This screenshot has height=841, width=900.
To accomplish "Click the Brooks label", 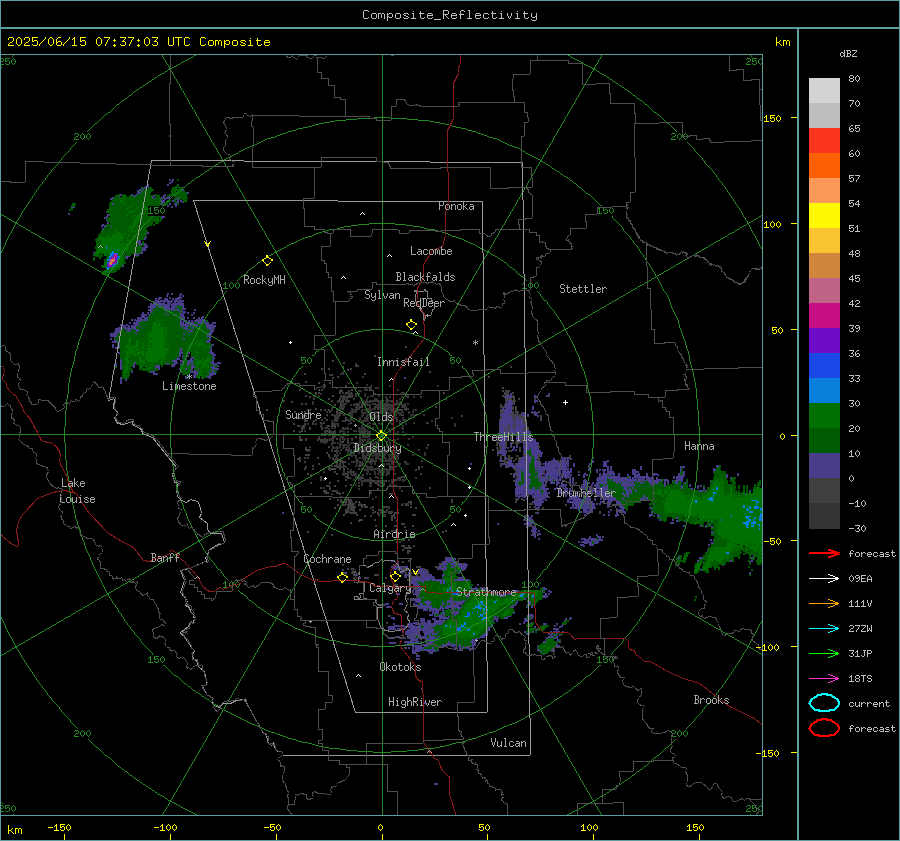I will (x=711, y=700).
